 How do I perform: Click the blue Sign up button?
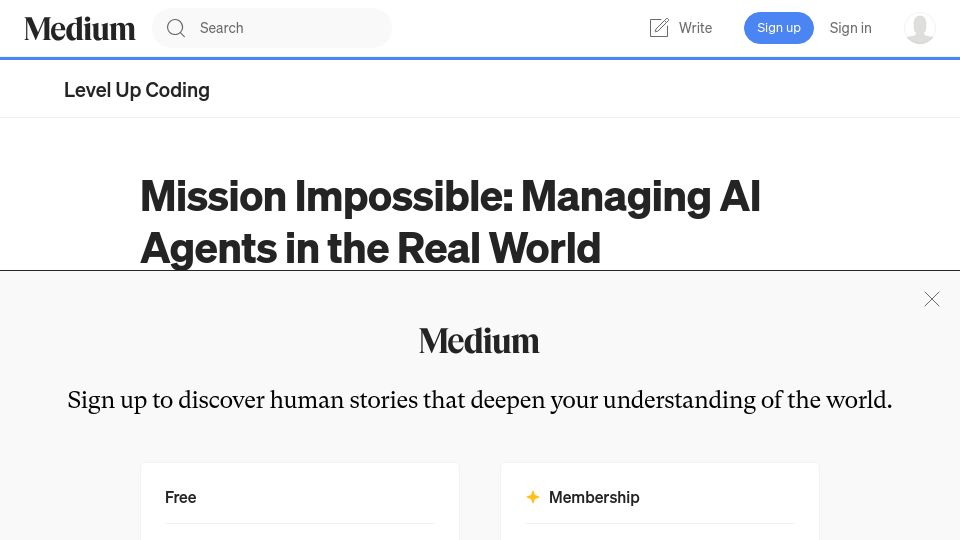coord(779,28)
